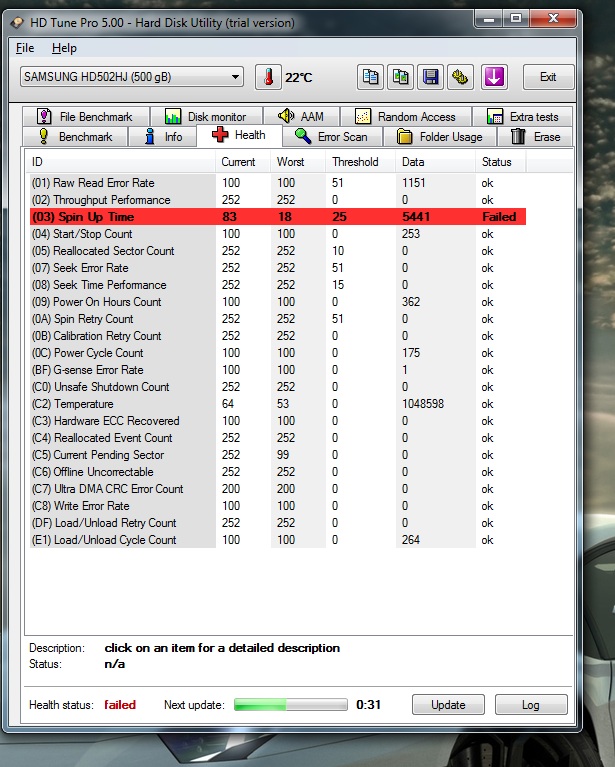This screenshot has width=615, height=767.
Task: Click the 0:31 next update countdown
Action: coord(368,704)
